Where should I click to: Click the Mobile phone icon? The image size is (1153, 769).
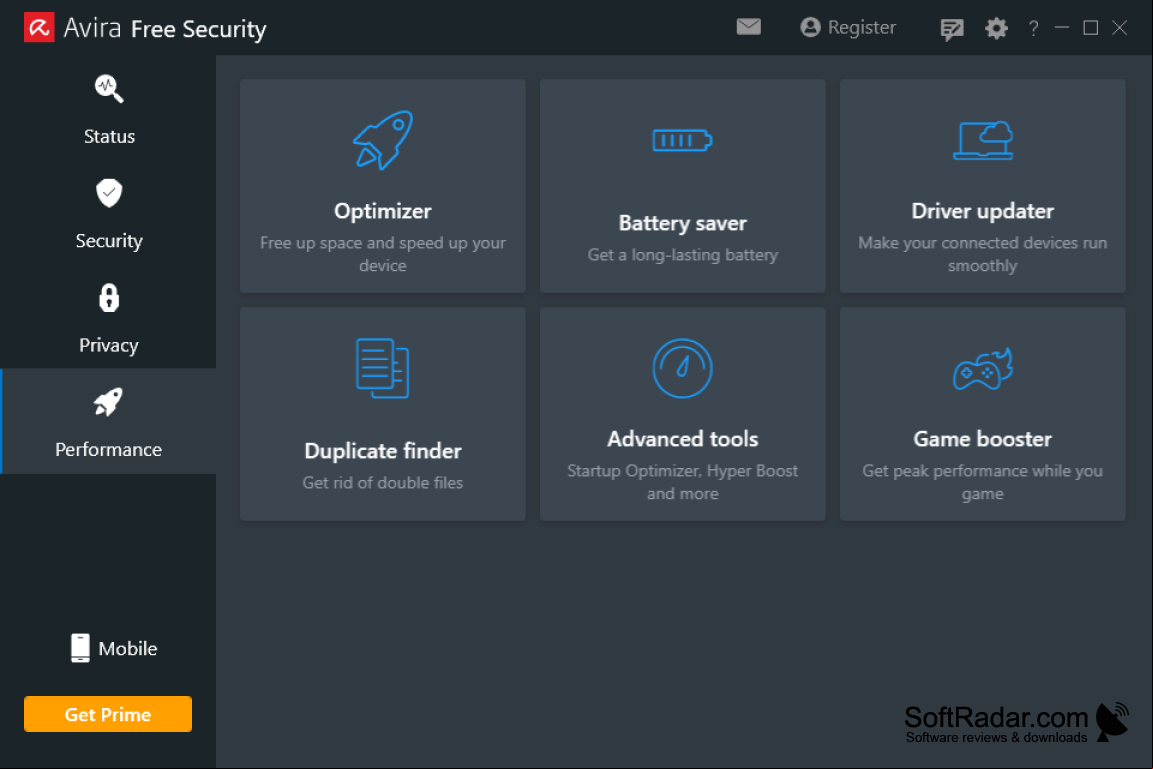pos(80,648)
